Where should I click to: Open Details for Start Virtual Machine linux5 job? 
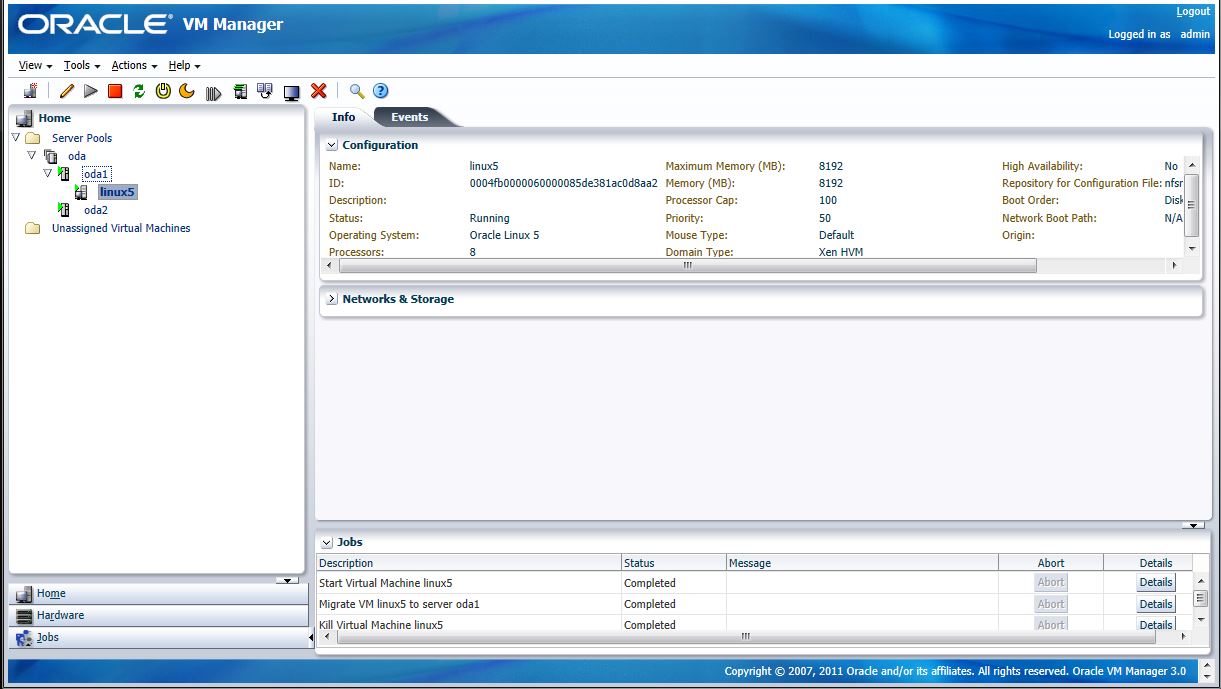click(x=1155, y=583)
